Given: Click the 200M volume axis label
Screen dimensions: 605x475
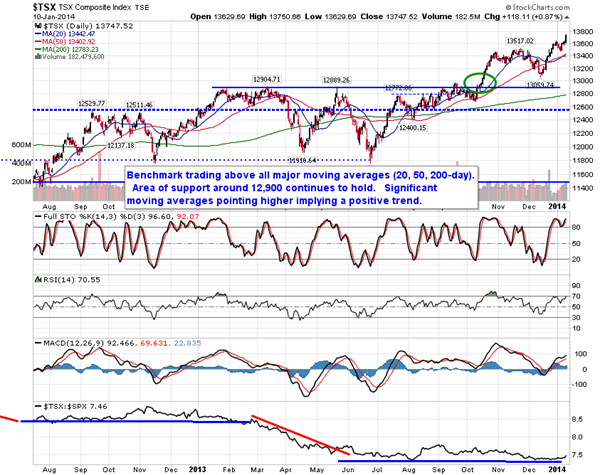Looking at the screenshot, I should pos(21,182).
